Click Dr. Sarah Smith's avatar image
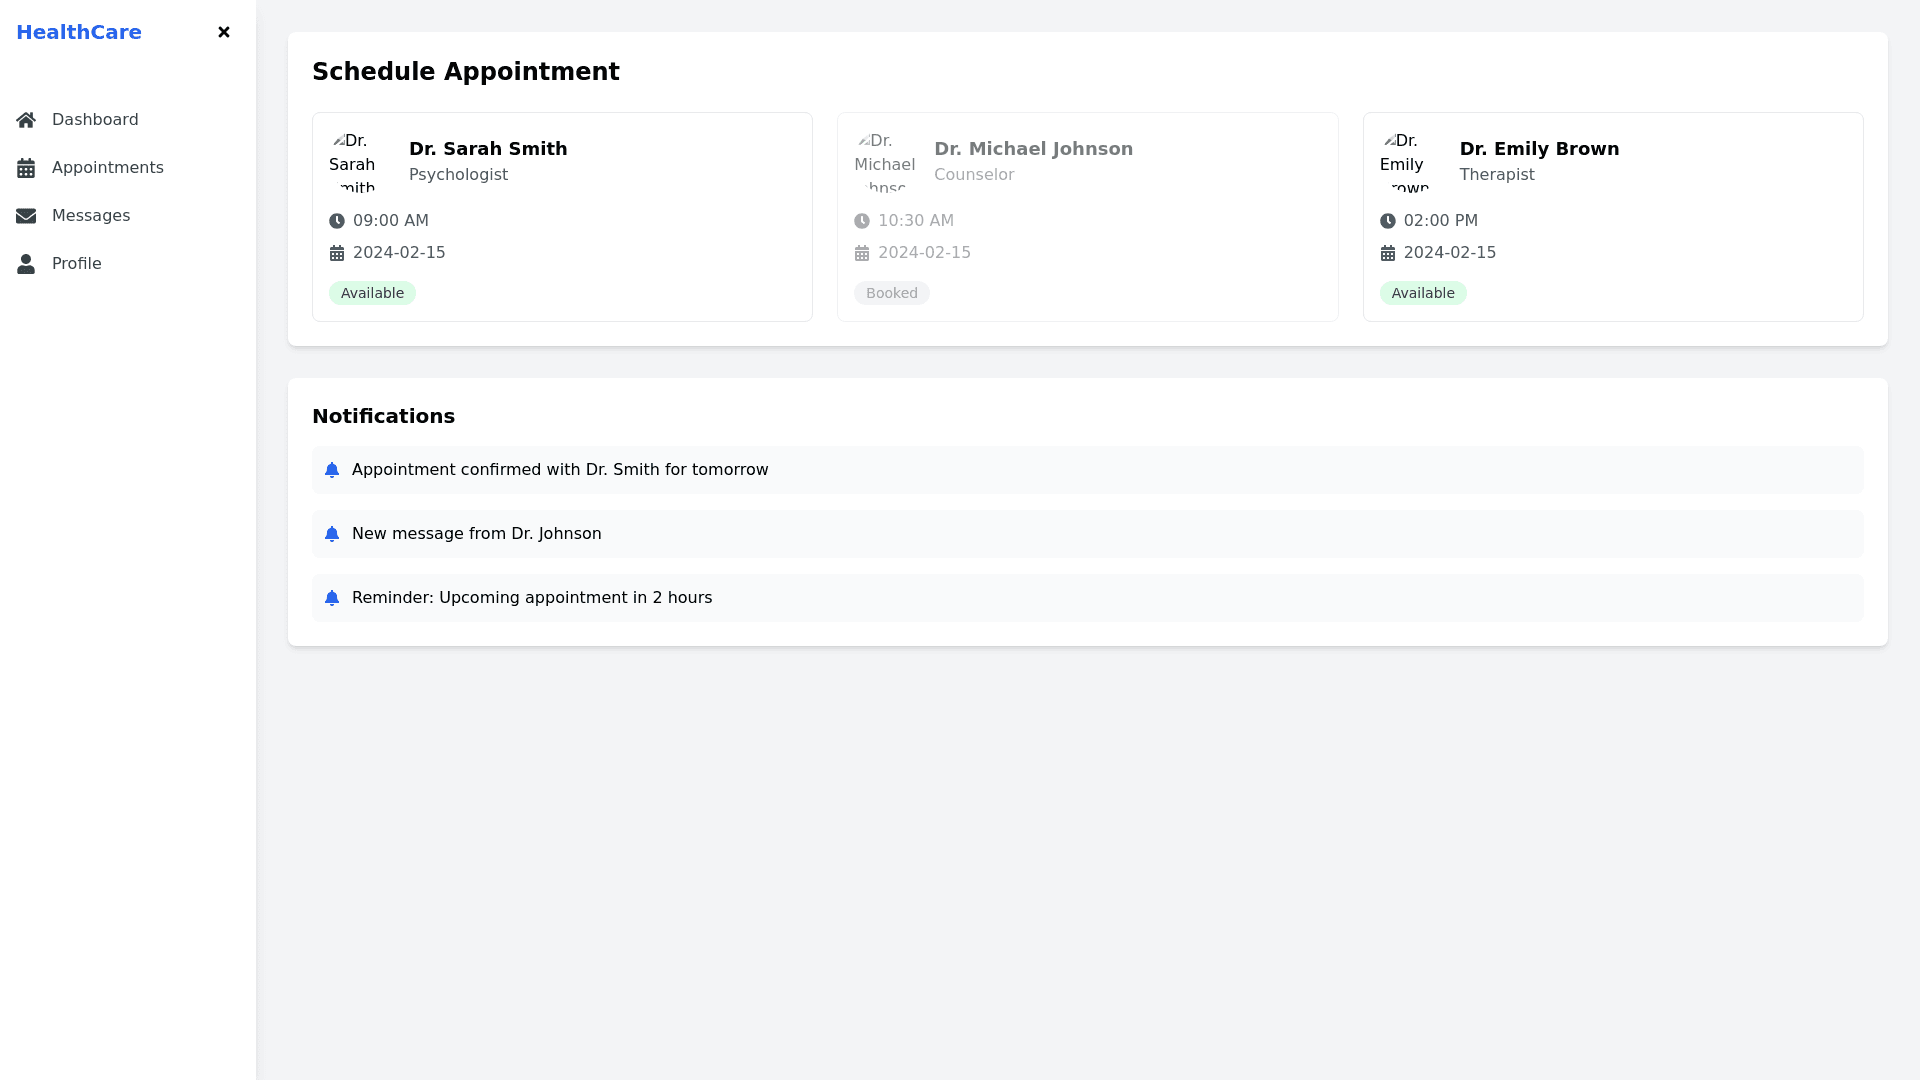This screenshot has width=1920, height=1080. pos(356,161)
